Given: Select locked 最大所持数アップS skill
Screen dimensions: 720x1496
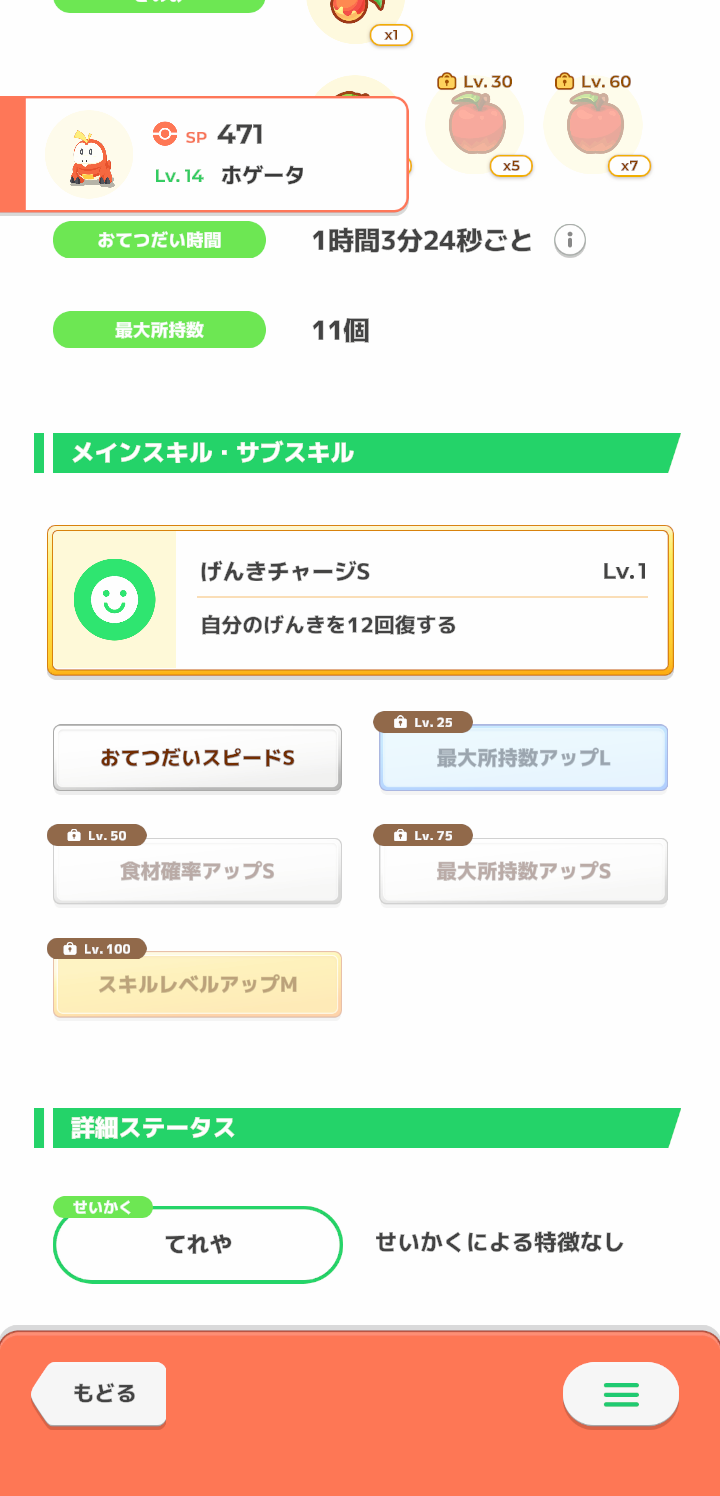Looking at the screenshot, I should click(x=523, y=871).
